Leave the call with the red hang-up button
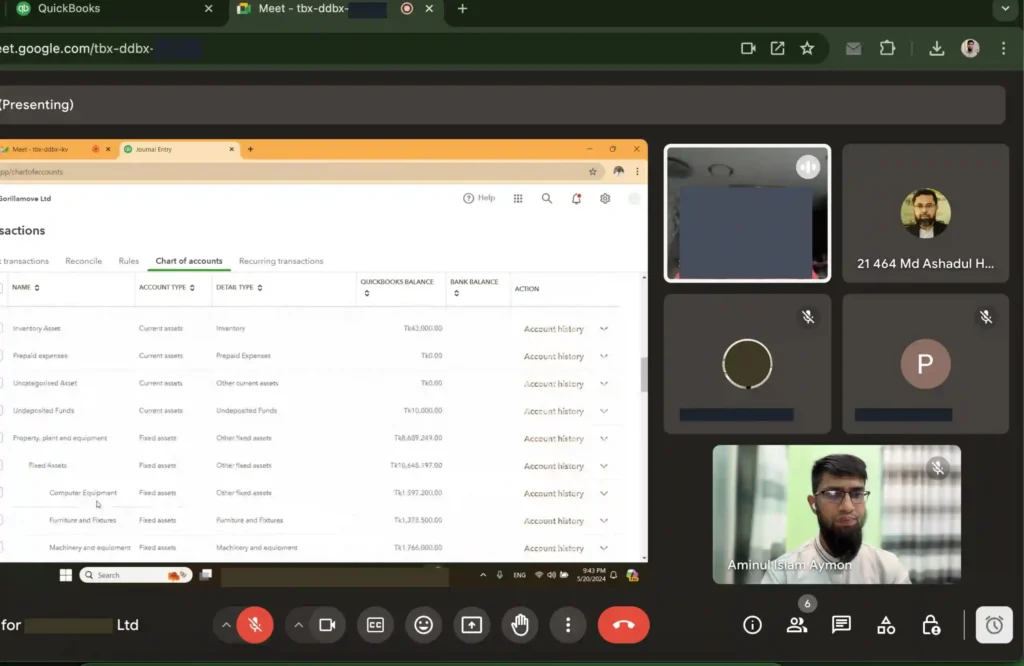Viewport: 1024px width, 666px height. pyautogui.click(x=623, y=625)
